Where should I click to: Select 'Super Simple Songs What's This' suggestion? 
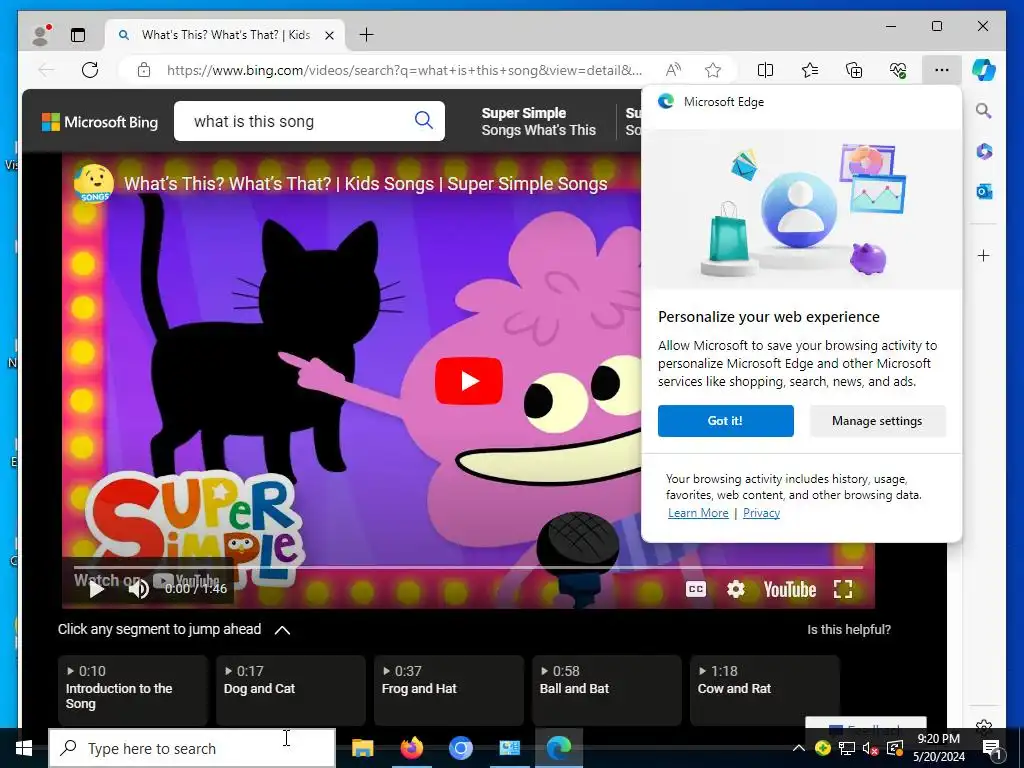pos(539,121)
